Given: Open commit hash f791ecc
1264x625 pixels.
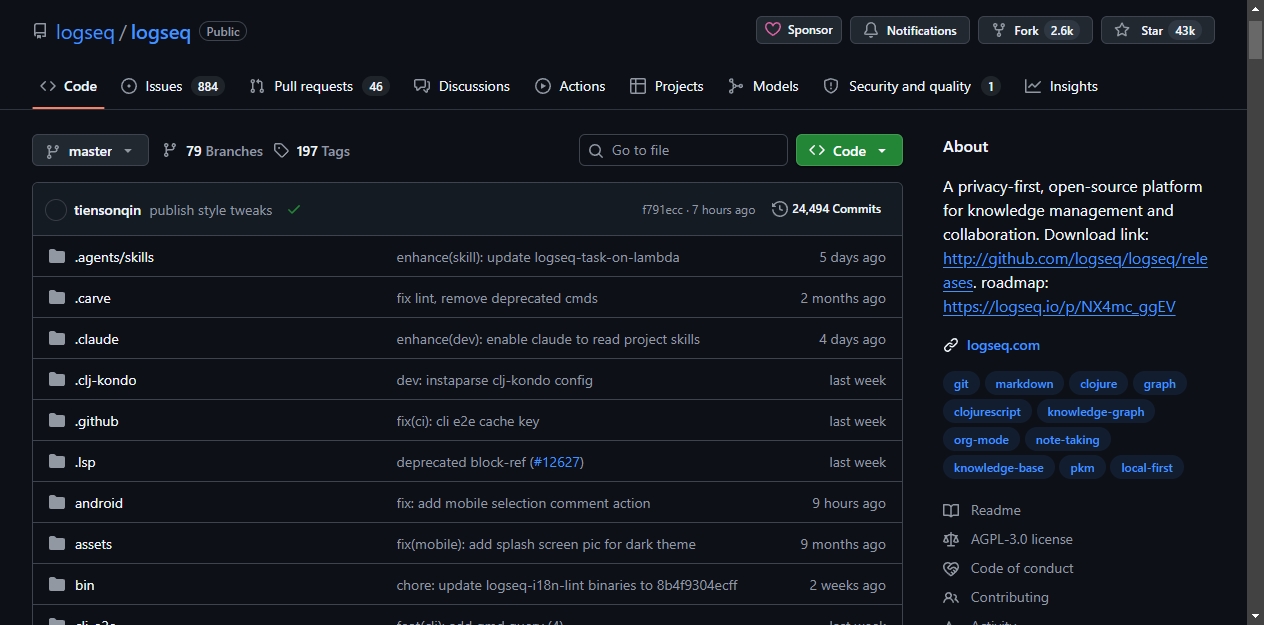Looking at the screenshot, I should point(662,210).
